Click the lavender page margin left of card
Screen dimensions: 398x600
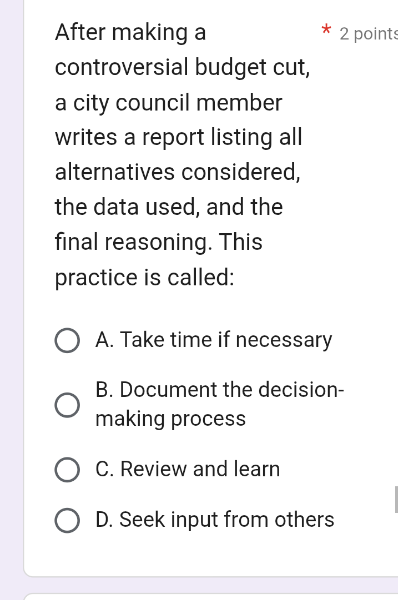tap(11, 300)
